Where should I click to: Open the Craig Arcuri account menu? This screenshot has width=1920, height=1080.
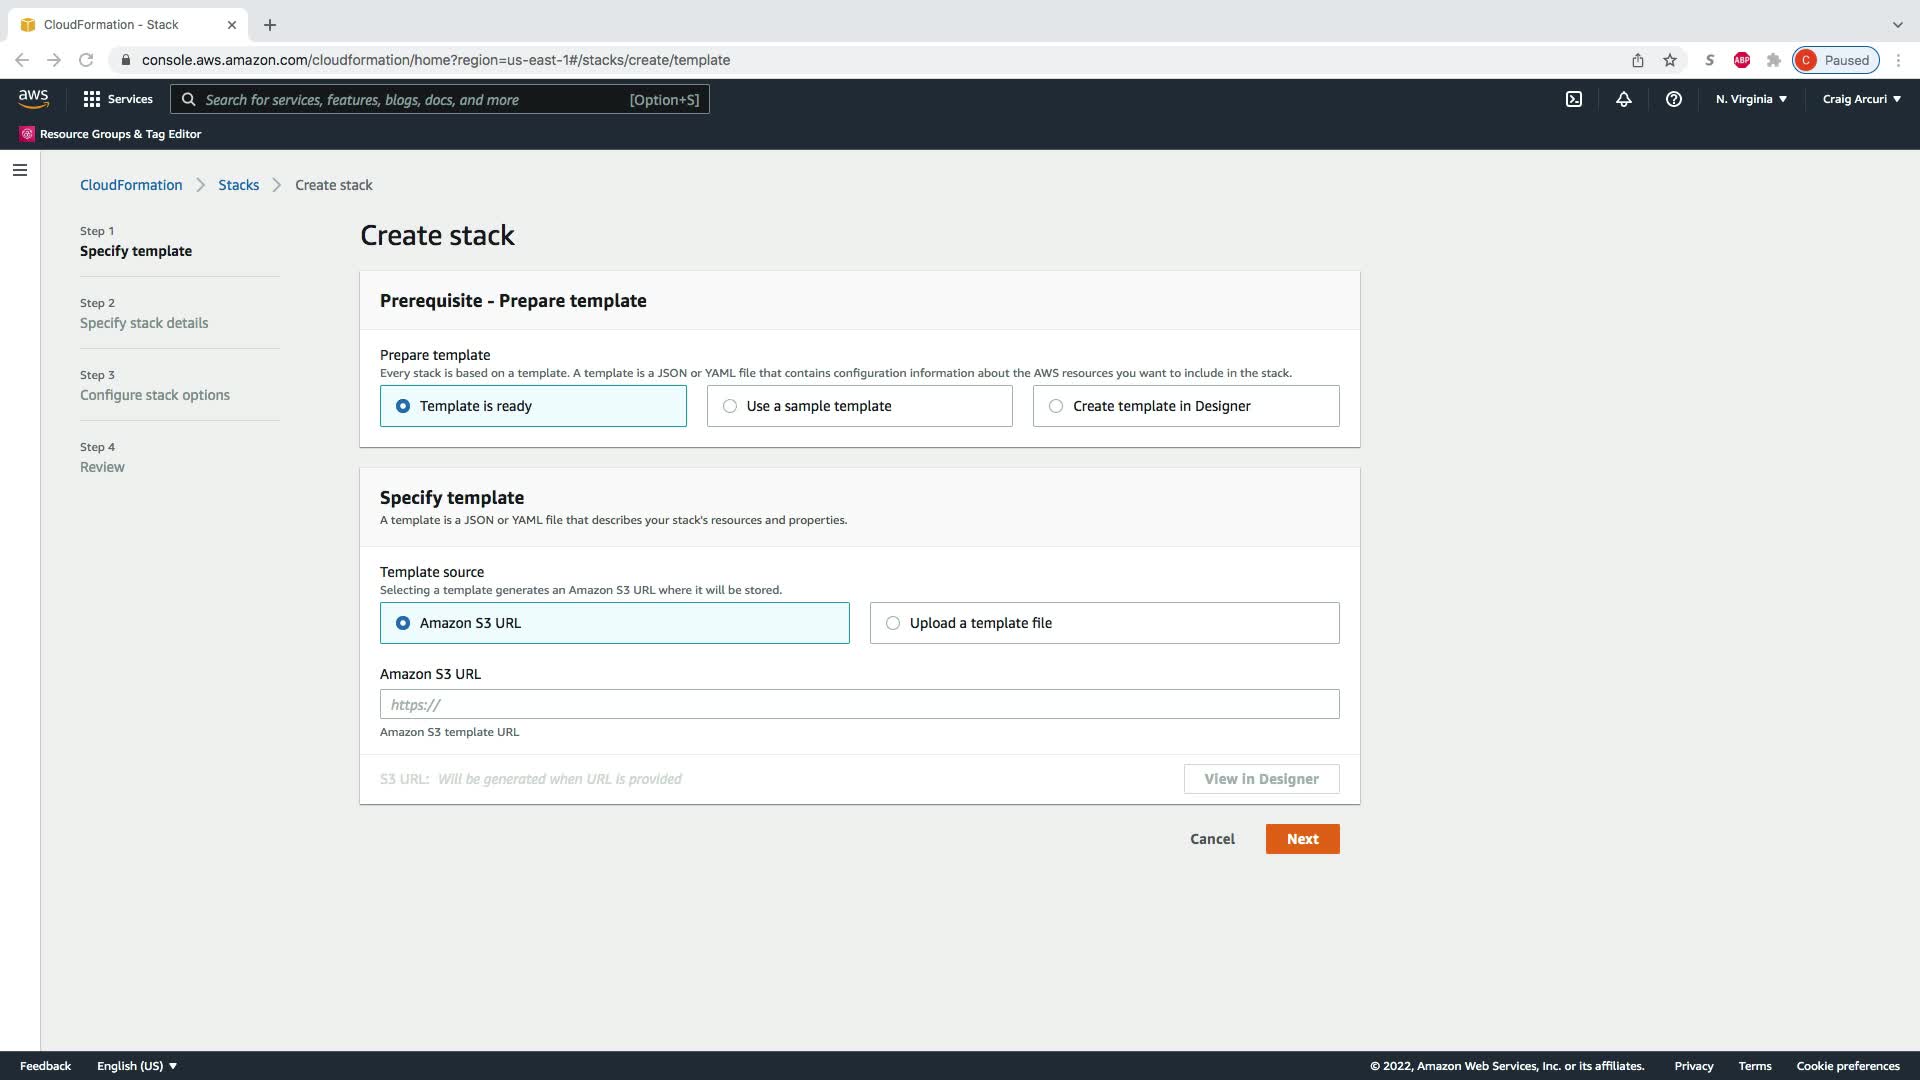coord(1861,99)
